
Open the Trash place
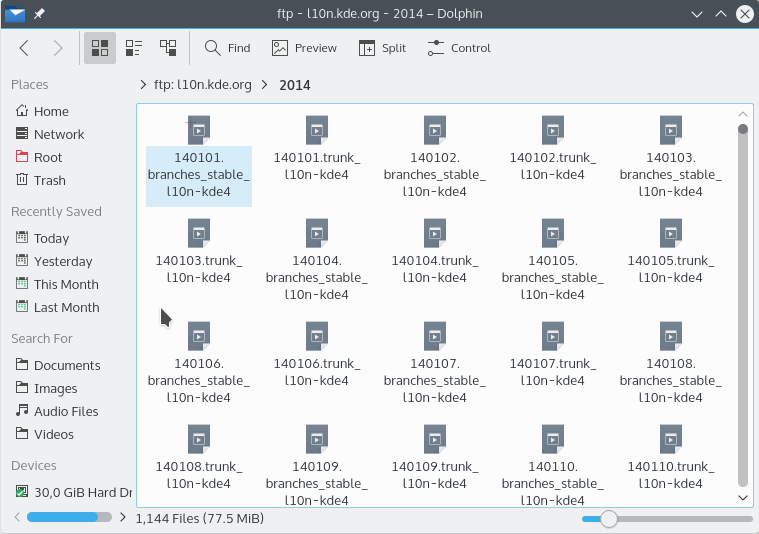point(49,180)
